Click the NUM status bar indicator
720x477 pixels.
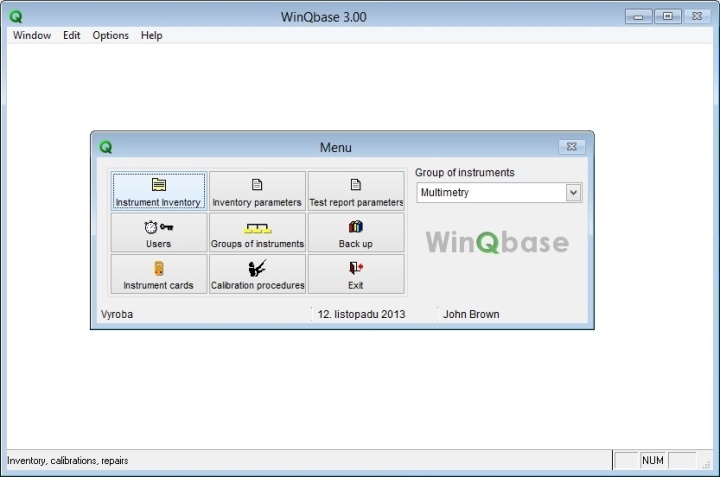click(x=653, y=460)
